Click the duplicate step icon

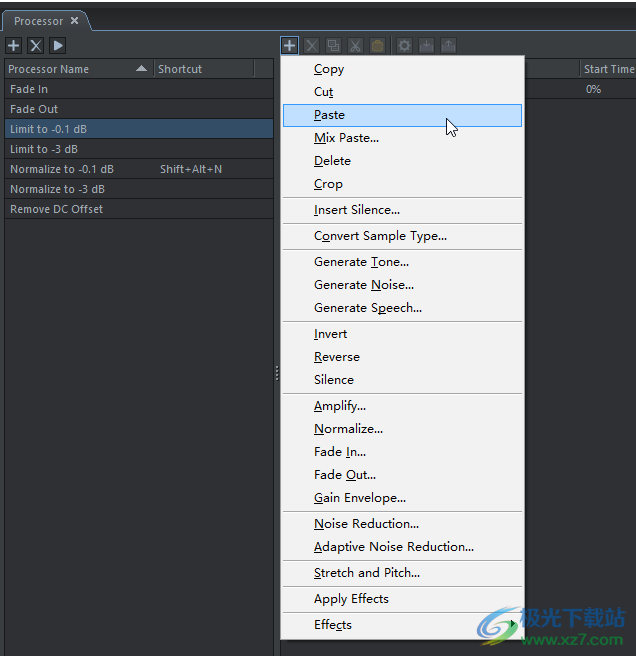[333, 45]
